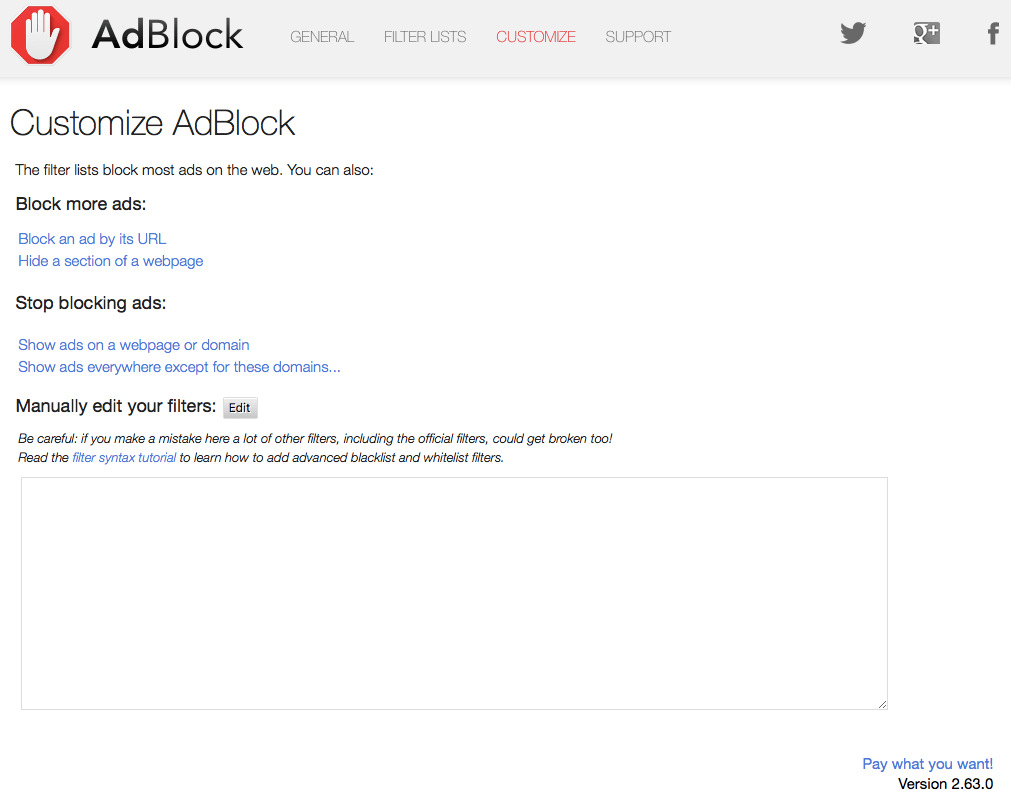Open the Facebook icon
Image resolution: width=1011 pixels, height=798 pixels.
click(993, 35)
